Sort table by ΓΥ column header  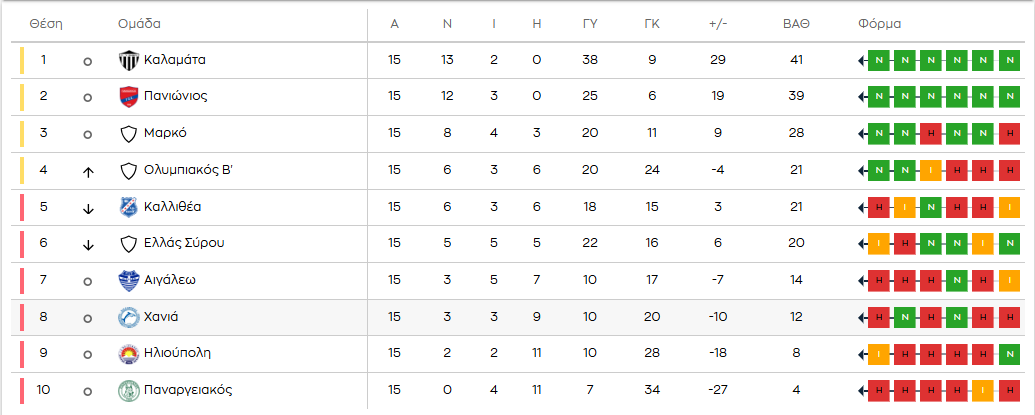tap(590, 24)
